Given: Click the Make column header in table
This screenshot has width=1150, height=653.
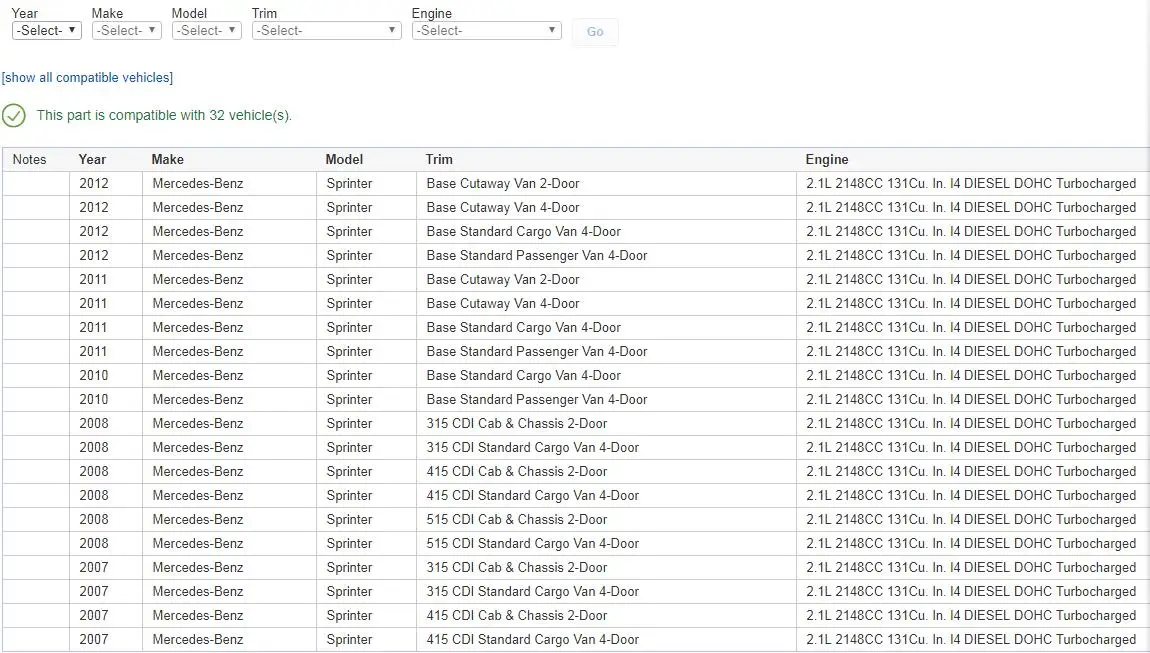Looking at the screenshot, I should (167, 159).
